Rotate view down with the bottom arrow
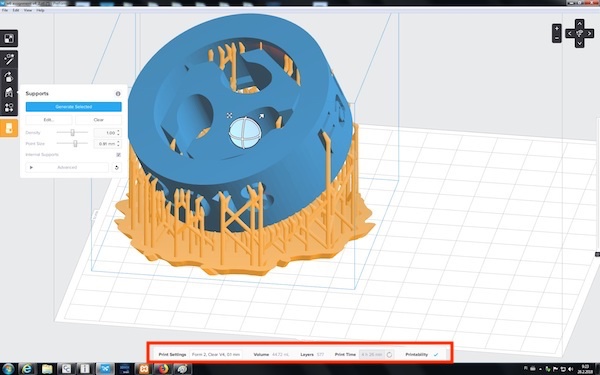 (579, 43)
